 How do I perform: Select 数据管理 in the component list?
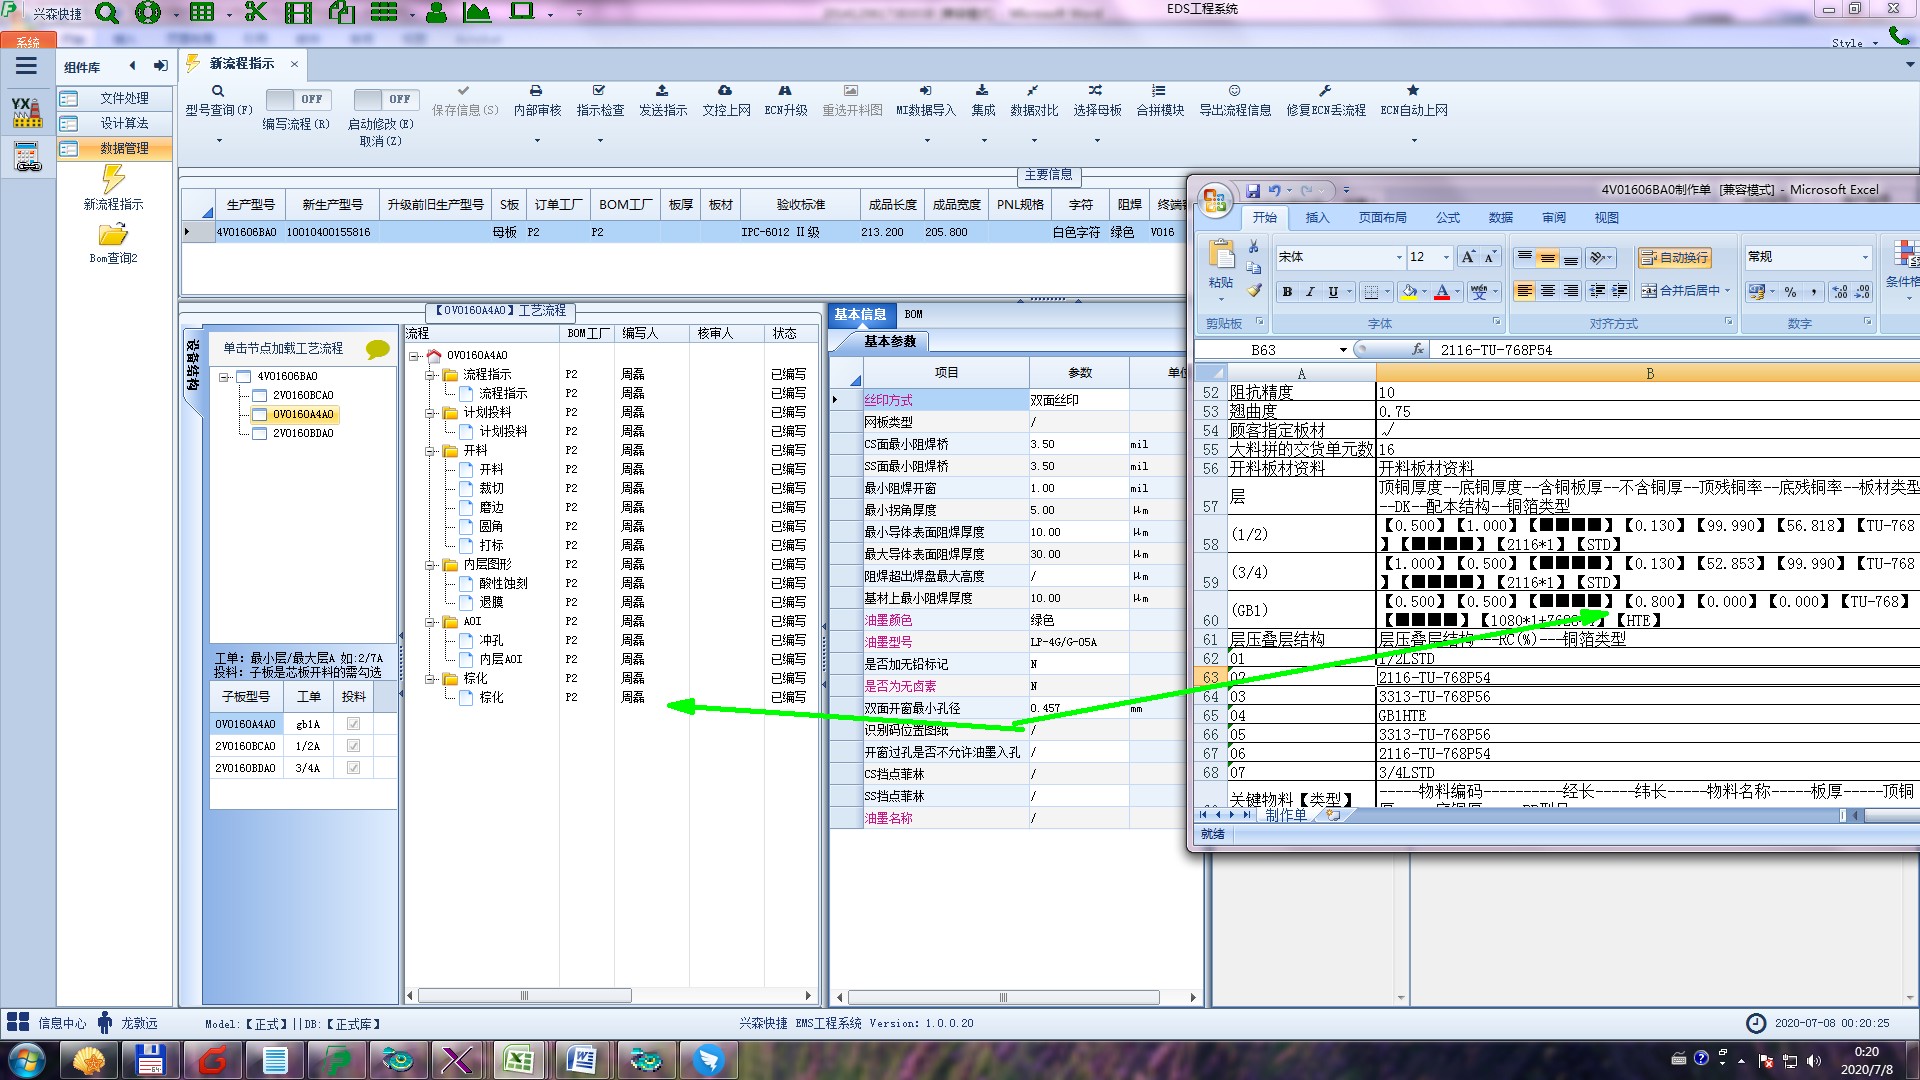[x=124, y=148]
